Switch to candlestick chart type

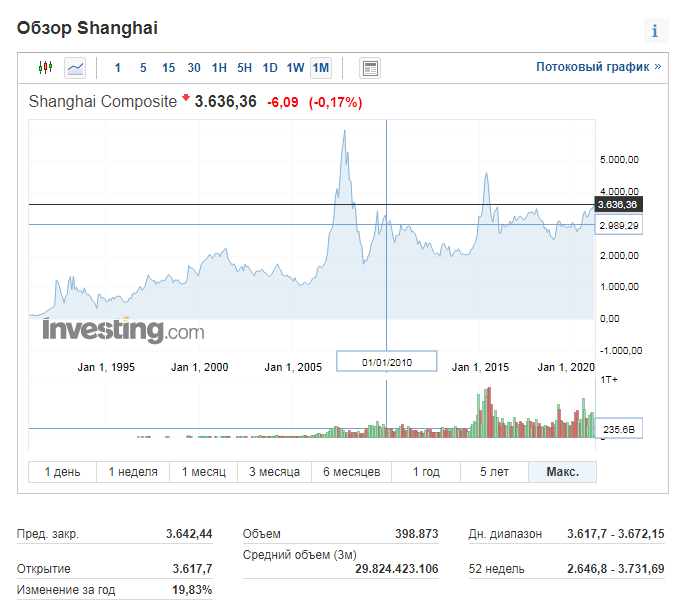click(44, 68)
